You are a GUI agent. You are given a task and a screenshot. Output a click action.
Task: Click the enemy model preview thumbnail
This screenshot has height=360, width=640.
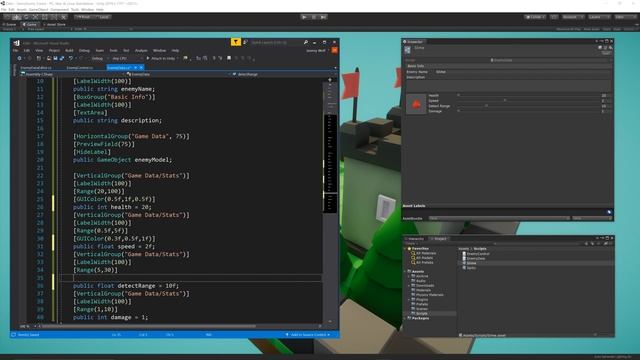point(416,104)
